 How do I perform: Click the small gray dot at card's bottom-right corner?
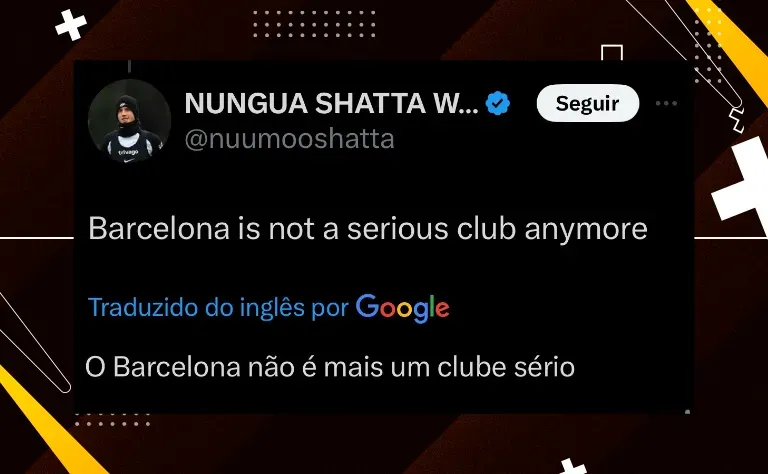pos(688,412)
